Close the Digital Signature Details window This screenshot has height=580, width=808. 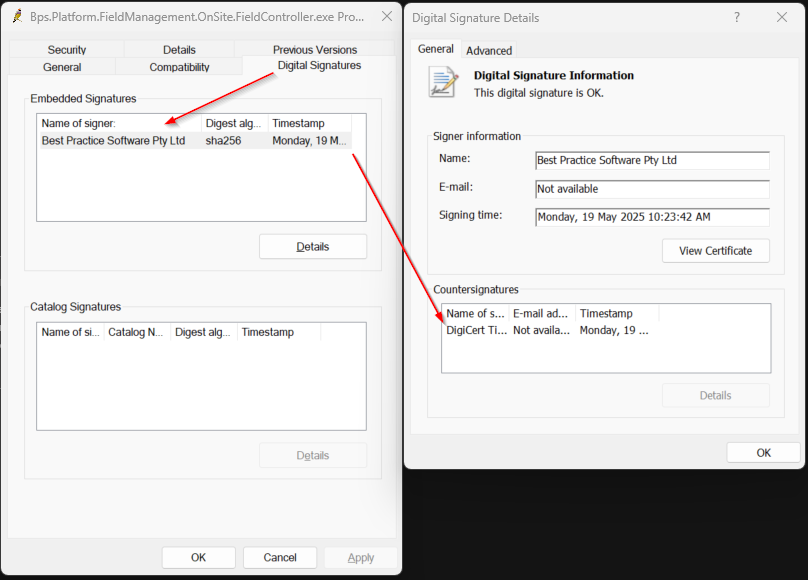click(782, 18)
